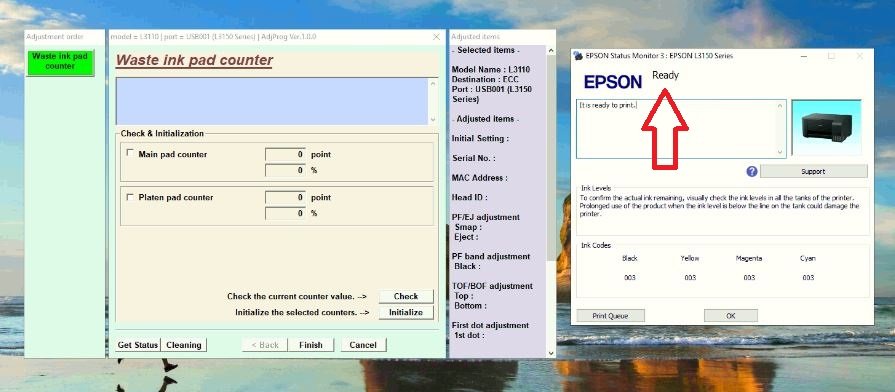Click the status message scroll-down arrow
The image size is (895, 392).
(780, 152)
